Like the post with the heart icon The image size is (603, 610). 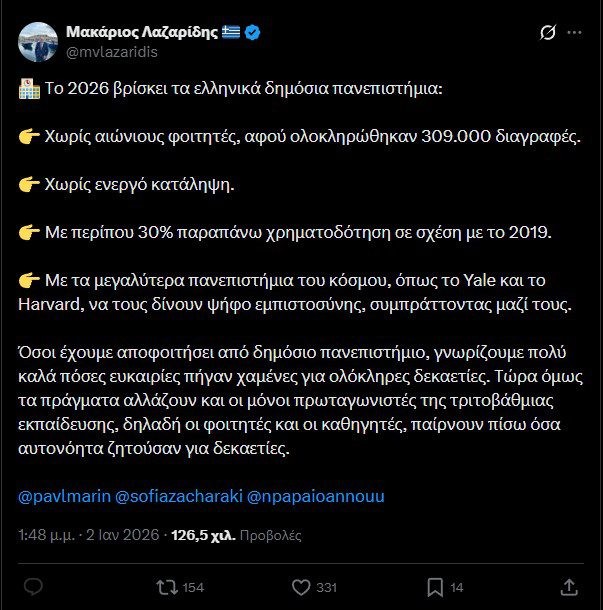[300, 586]
